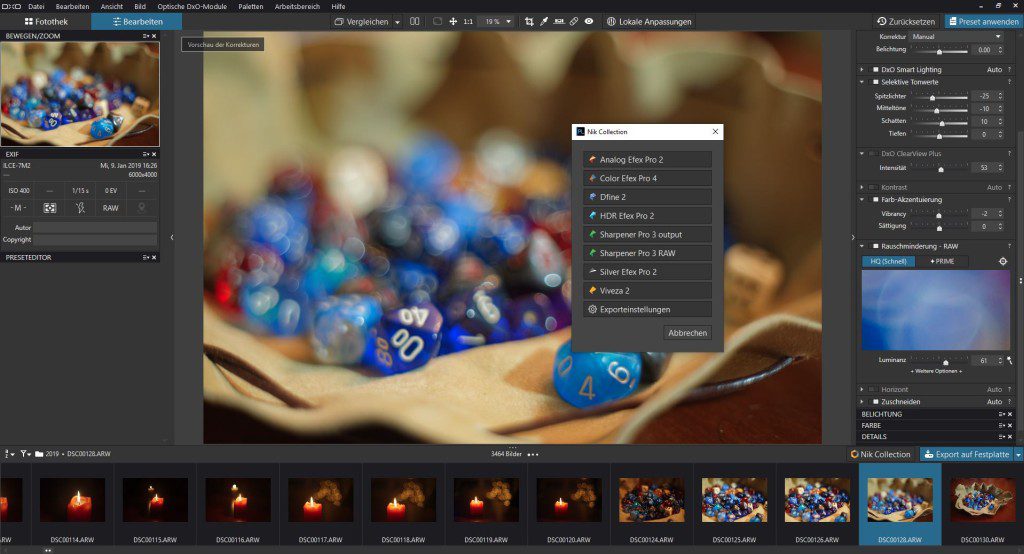Open Export auf Festplatte dropdown arrow

tap(1018, 455)
